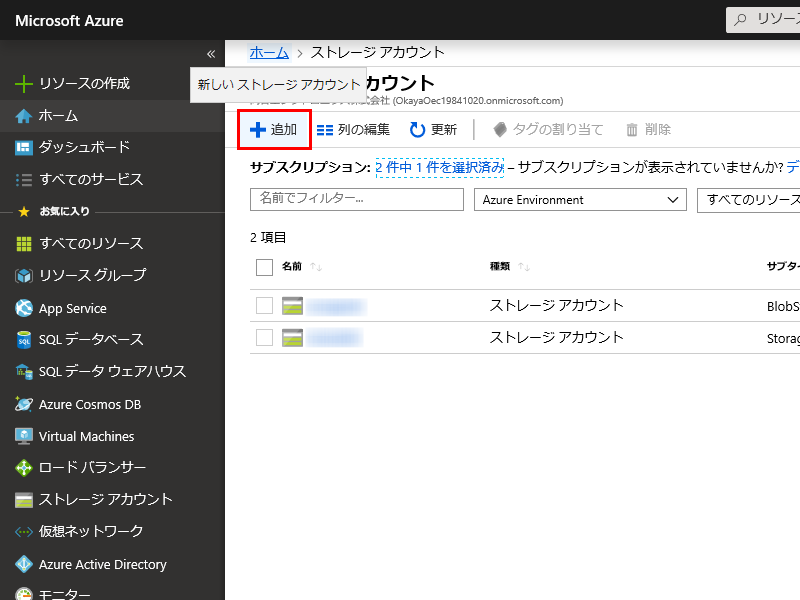Select ダッシュボード in sidebar menu
This screenshot has width=800, height=600.
pyautogui.click(x=85, y=147)
